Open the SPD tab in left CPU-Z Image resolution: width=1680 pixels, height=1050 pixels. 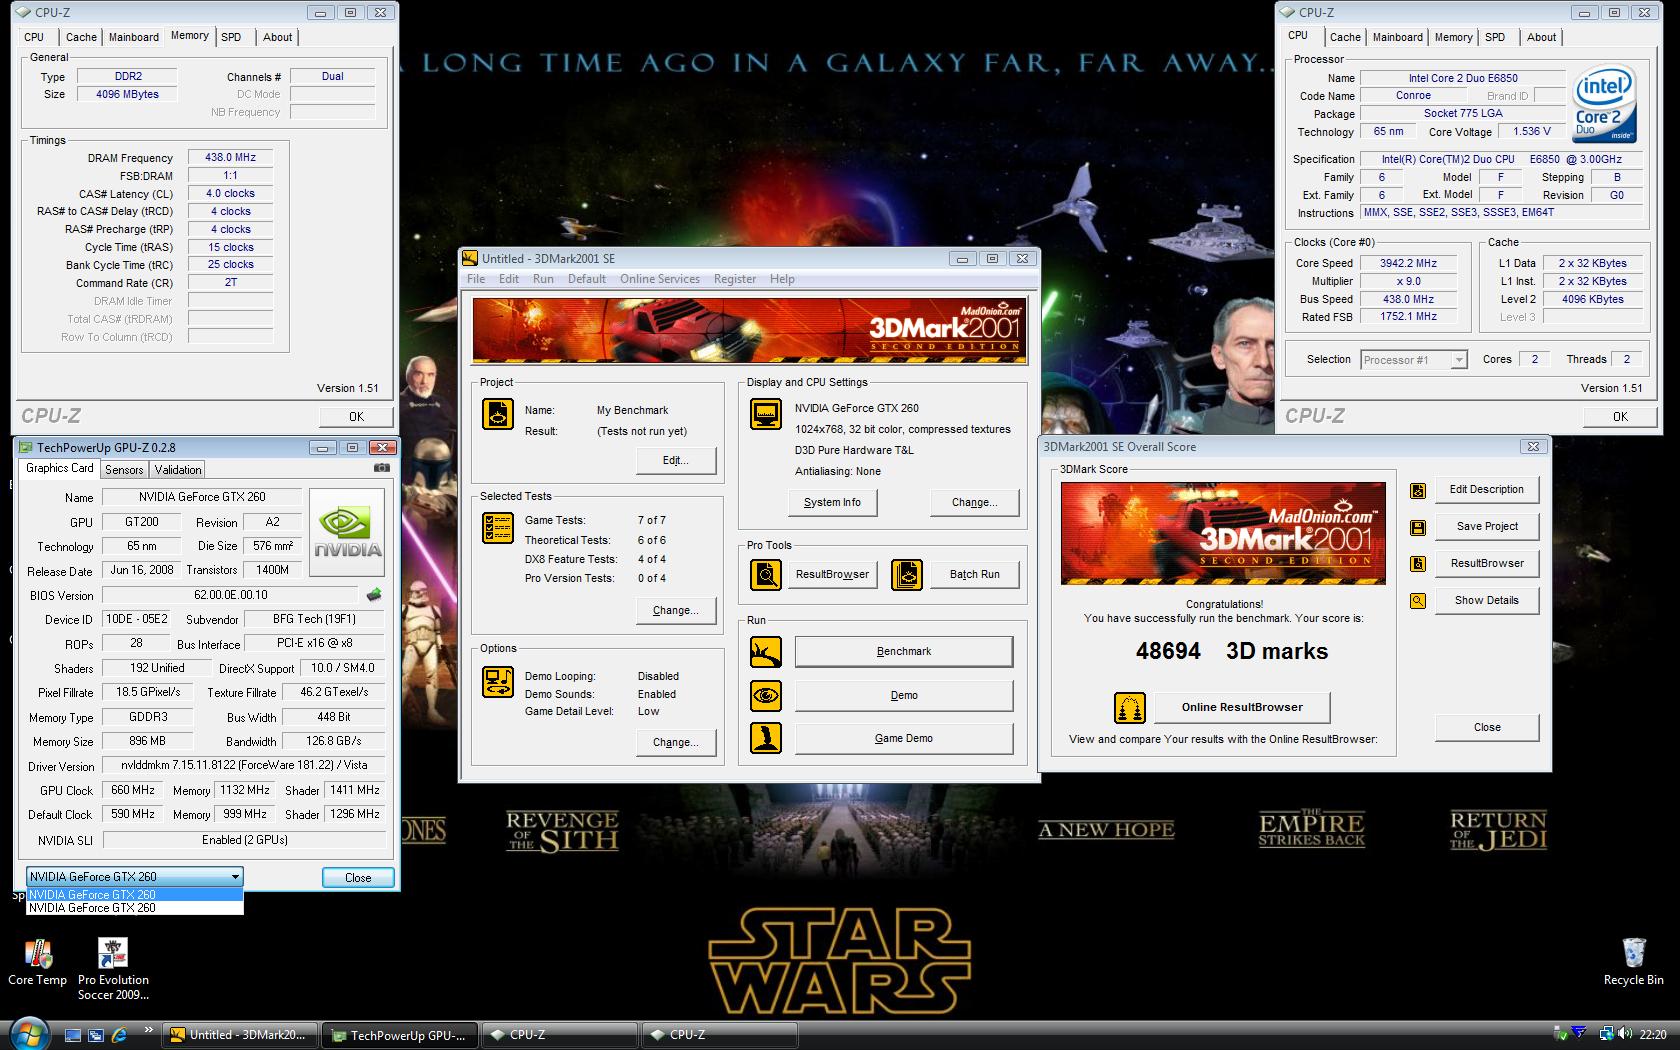pyautogui.click(x=231, y=37)
